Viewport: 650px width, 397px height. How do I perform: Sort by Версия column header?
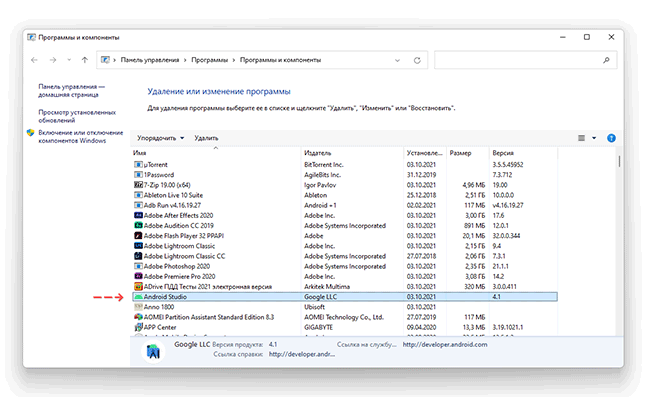(503, 153)
